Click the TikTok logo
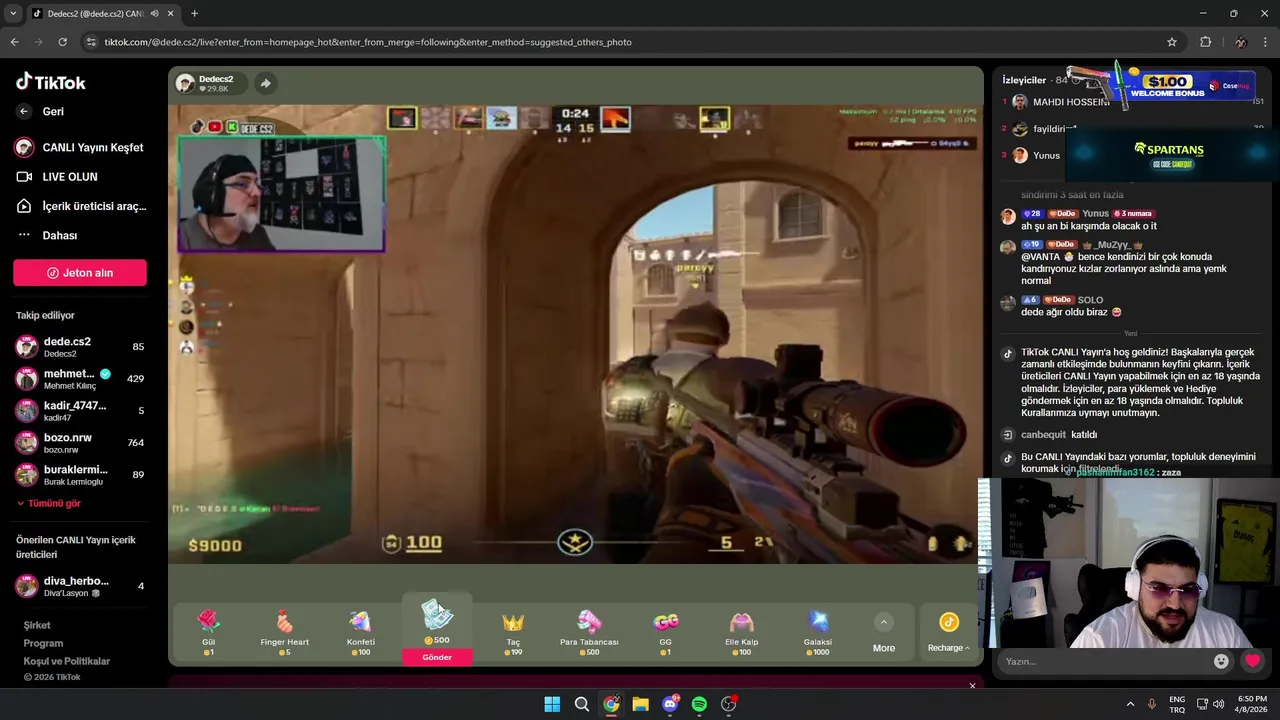This screenshot has height=720, width=1280. 51,82
